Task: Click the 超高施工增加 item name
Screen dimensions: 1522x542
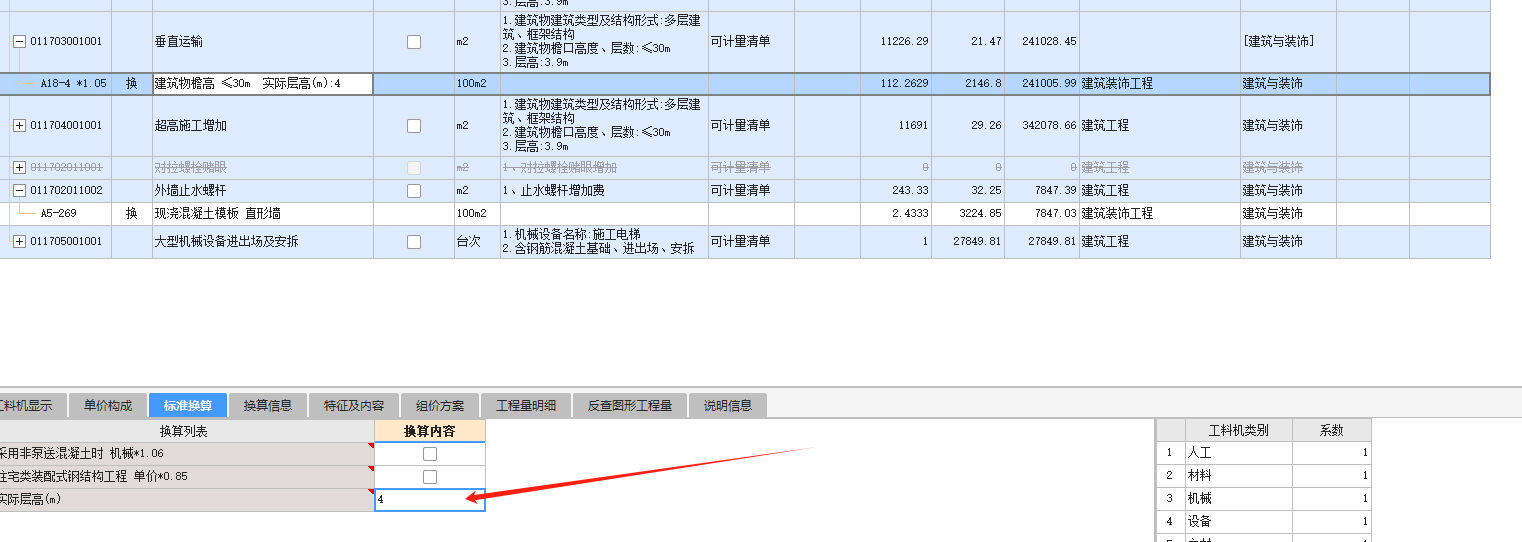Action: pos(191,126)
